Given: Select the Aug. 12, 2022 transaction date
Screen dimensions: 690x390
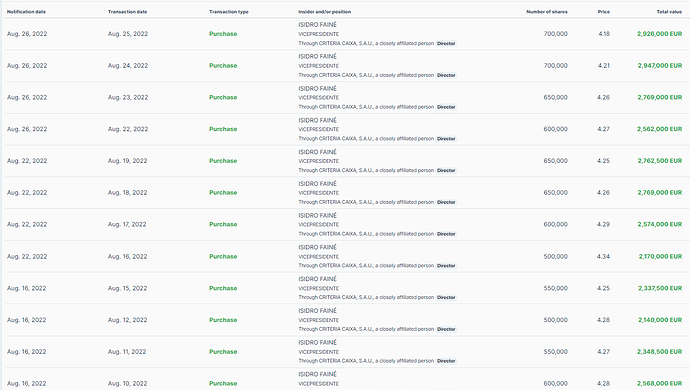Looking at the screenshot, I should (x=128, y=320).
